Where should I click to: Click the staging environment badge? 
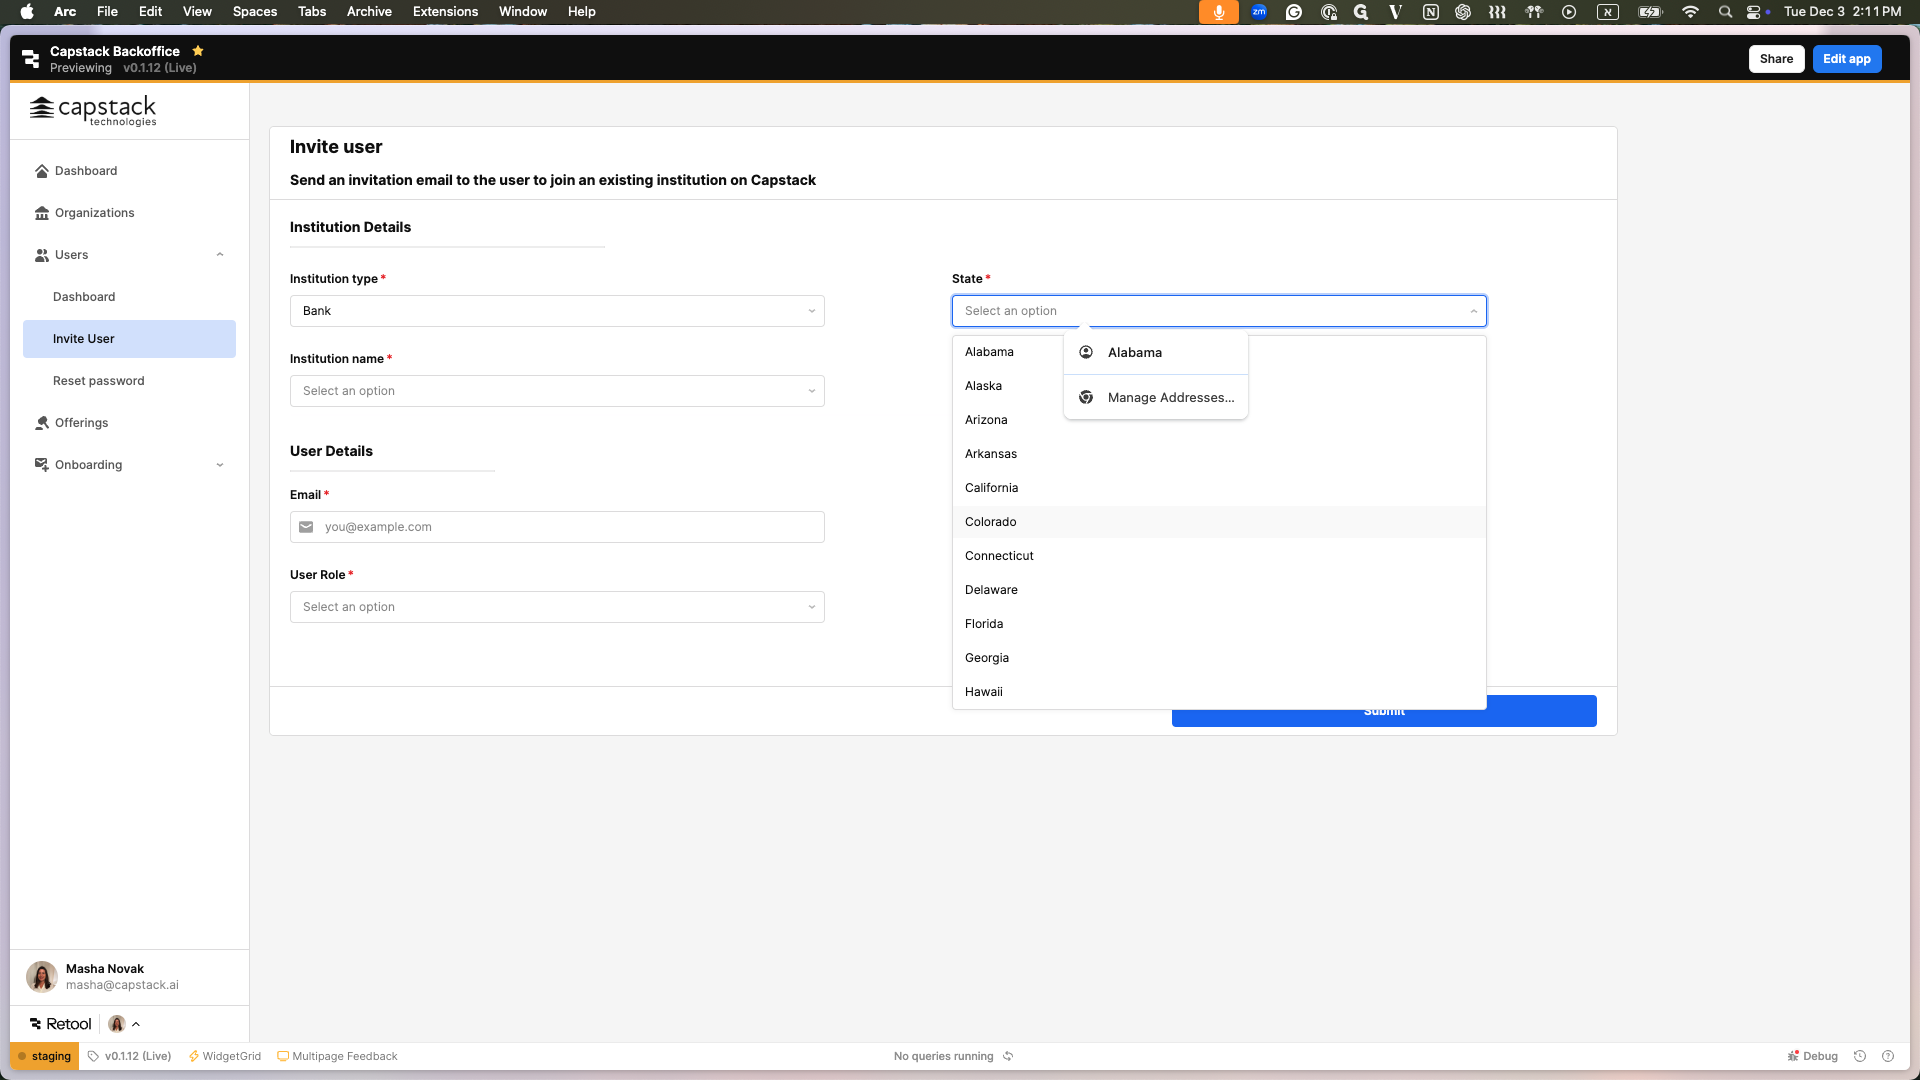coord(44,1056)
